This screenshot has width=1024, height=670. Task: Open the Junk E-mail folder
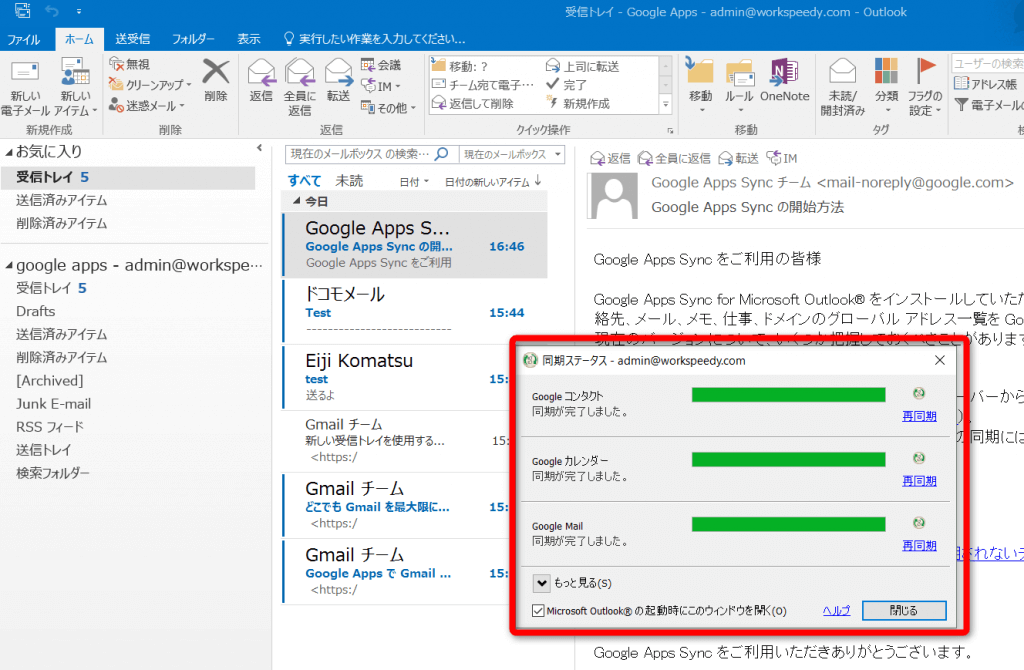(54, 404)
